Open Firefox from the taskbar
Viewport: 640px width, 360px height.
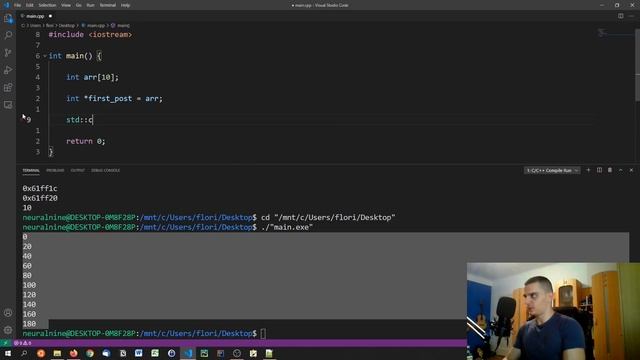(x=73, y=353)
